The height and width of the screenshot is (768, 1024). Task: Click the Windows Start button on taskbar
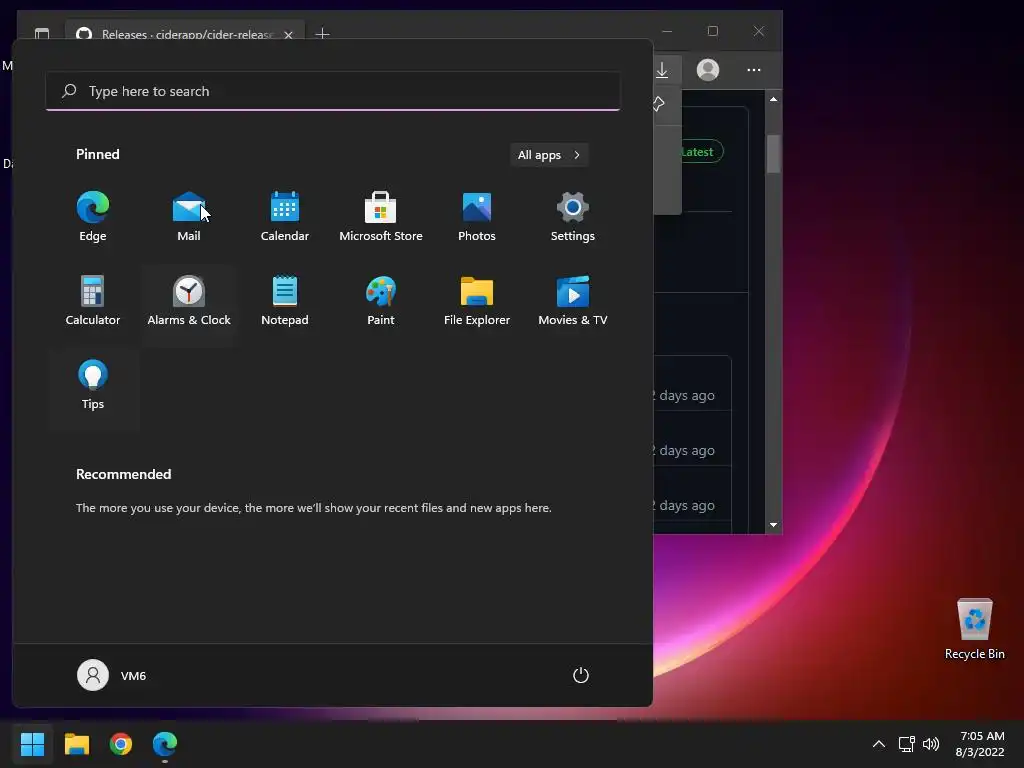[x=32, y=744]
